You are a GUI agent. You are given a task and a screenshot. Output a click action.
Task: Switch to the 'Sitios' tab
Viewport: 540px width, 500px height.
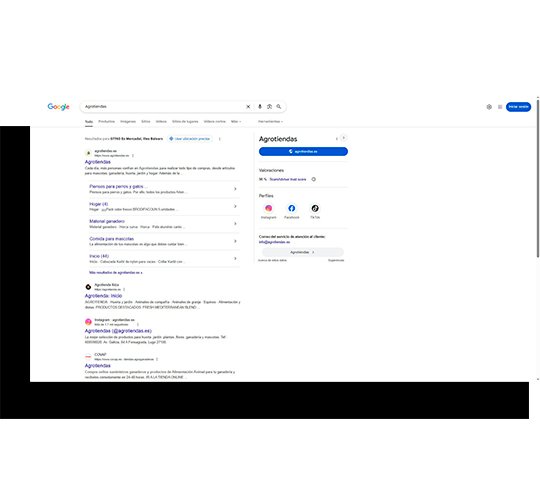click(x=146, y=122)
